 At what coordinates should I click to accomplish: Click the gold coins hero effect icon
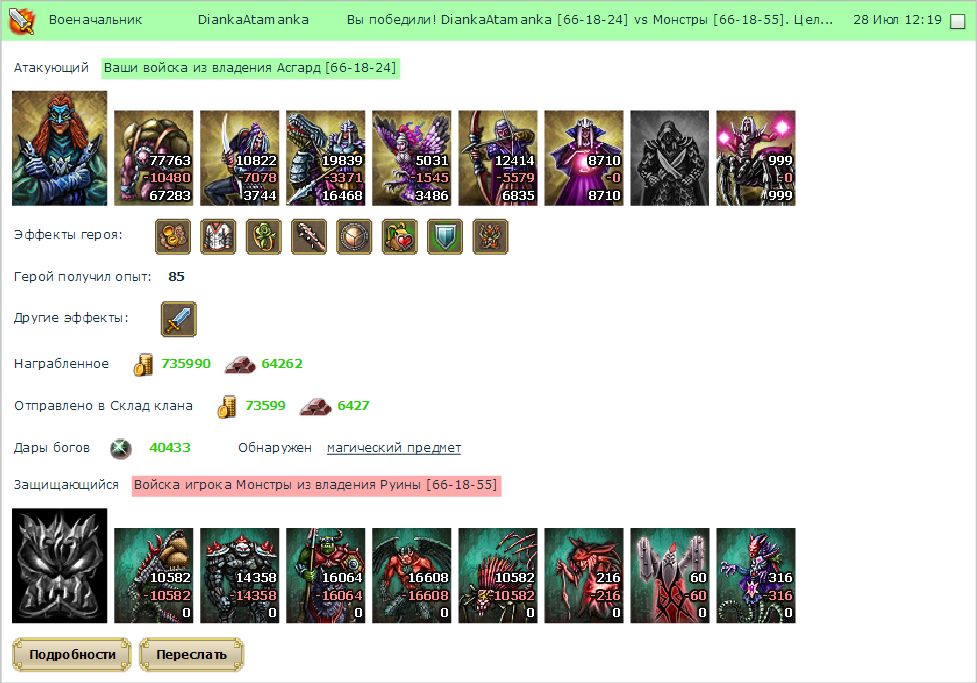click(173, 237)
